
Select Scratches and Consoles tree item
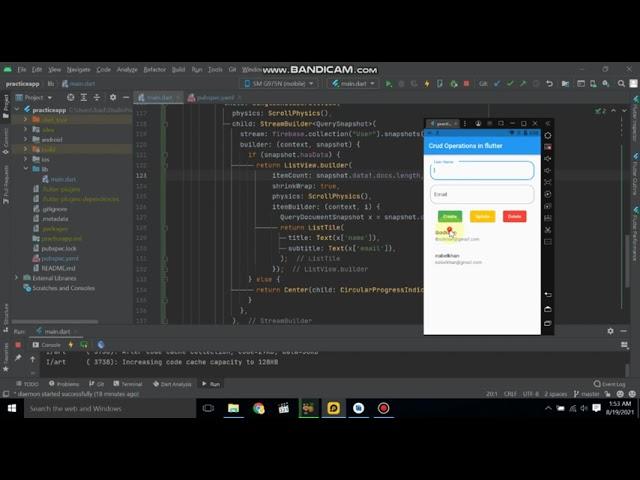click(60, 288)
